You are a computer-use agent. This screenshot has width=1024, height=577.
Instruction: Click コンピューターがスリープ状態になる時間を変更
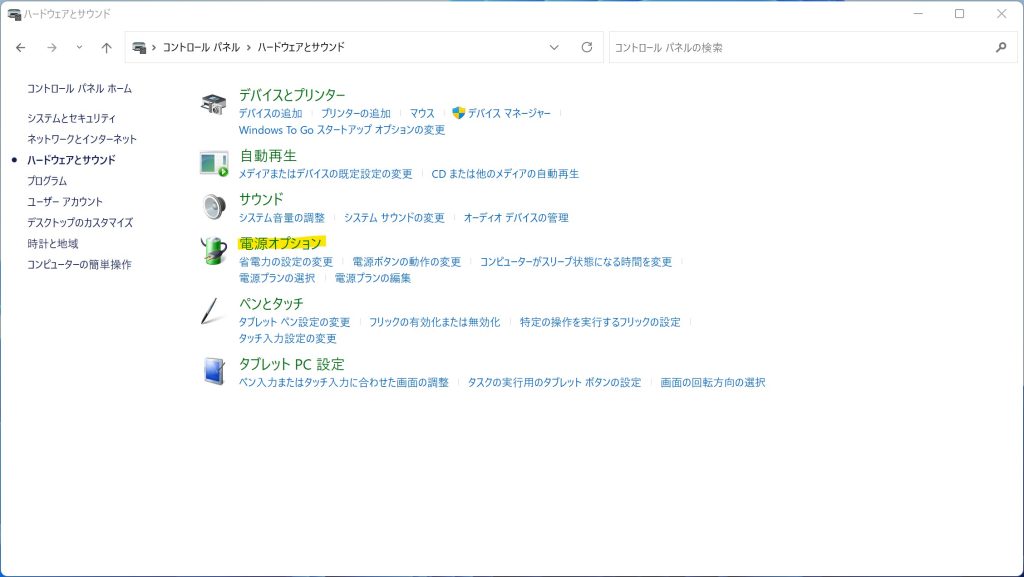[x=576, y=262]
